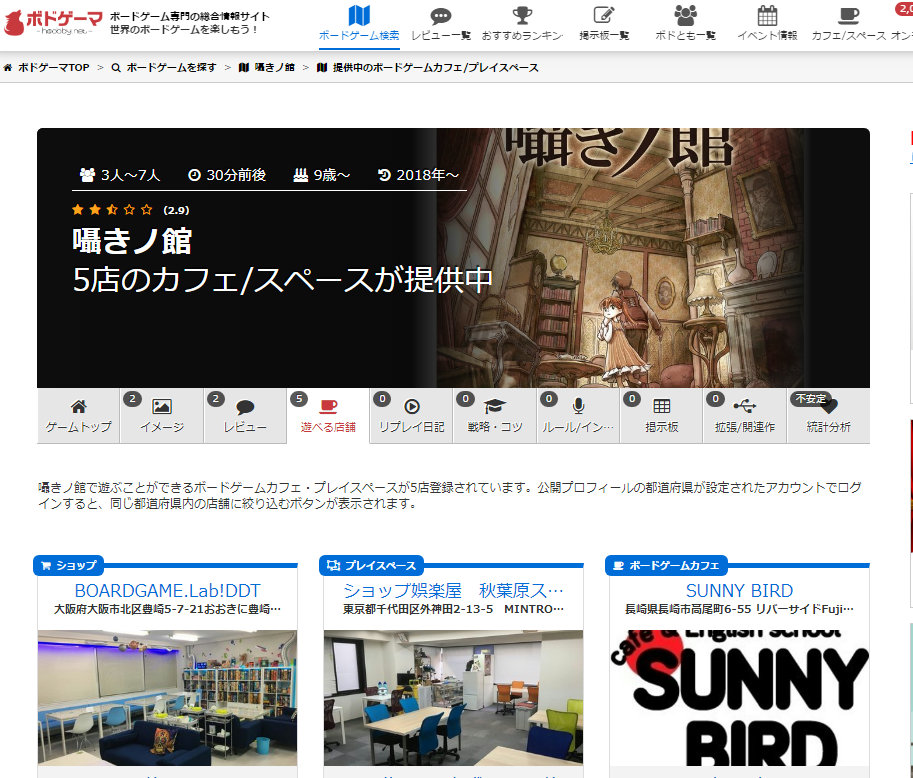
Task: Switch to the リプレイ日記 tab
Action: pyautogui.click(x=412, y=416)
